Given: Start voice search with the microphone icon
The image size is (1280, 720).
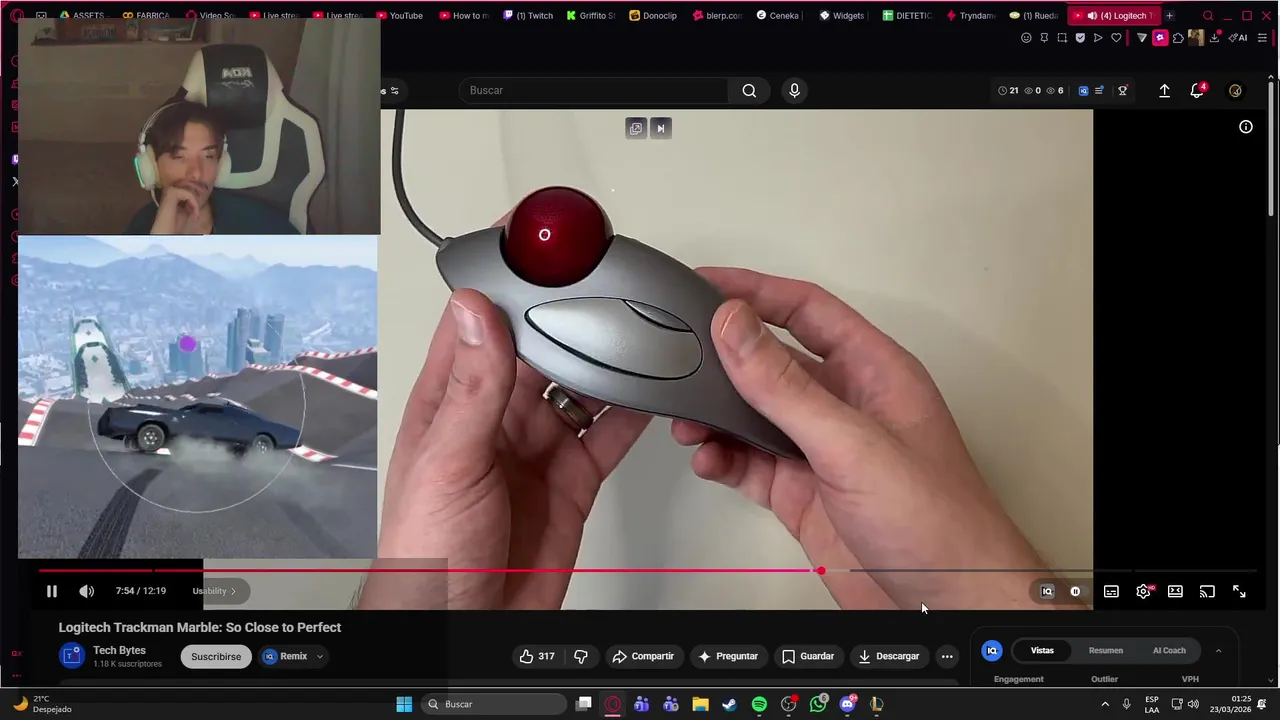Looking at the screenshot, I should pyautogui.click(x=794, y=90).
